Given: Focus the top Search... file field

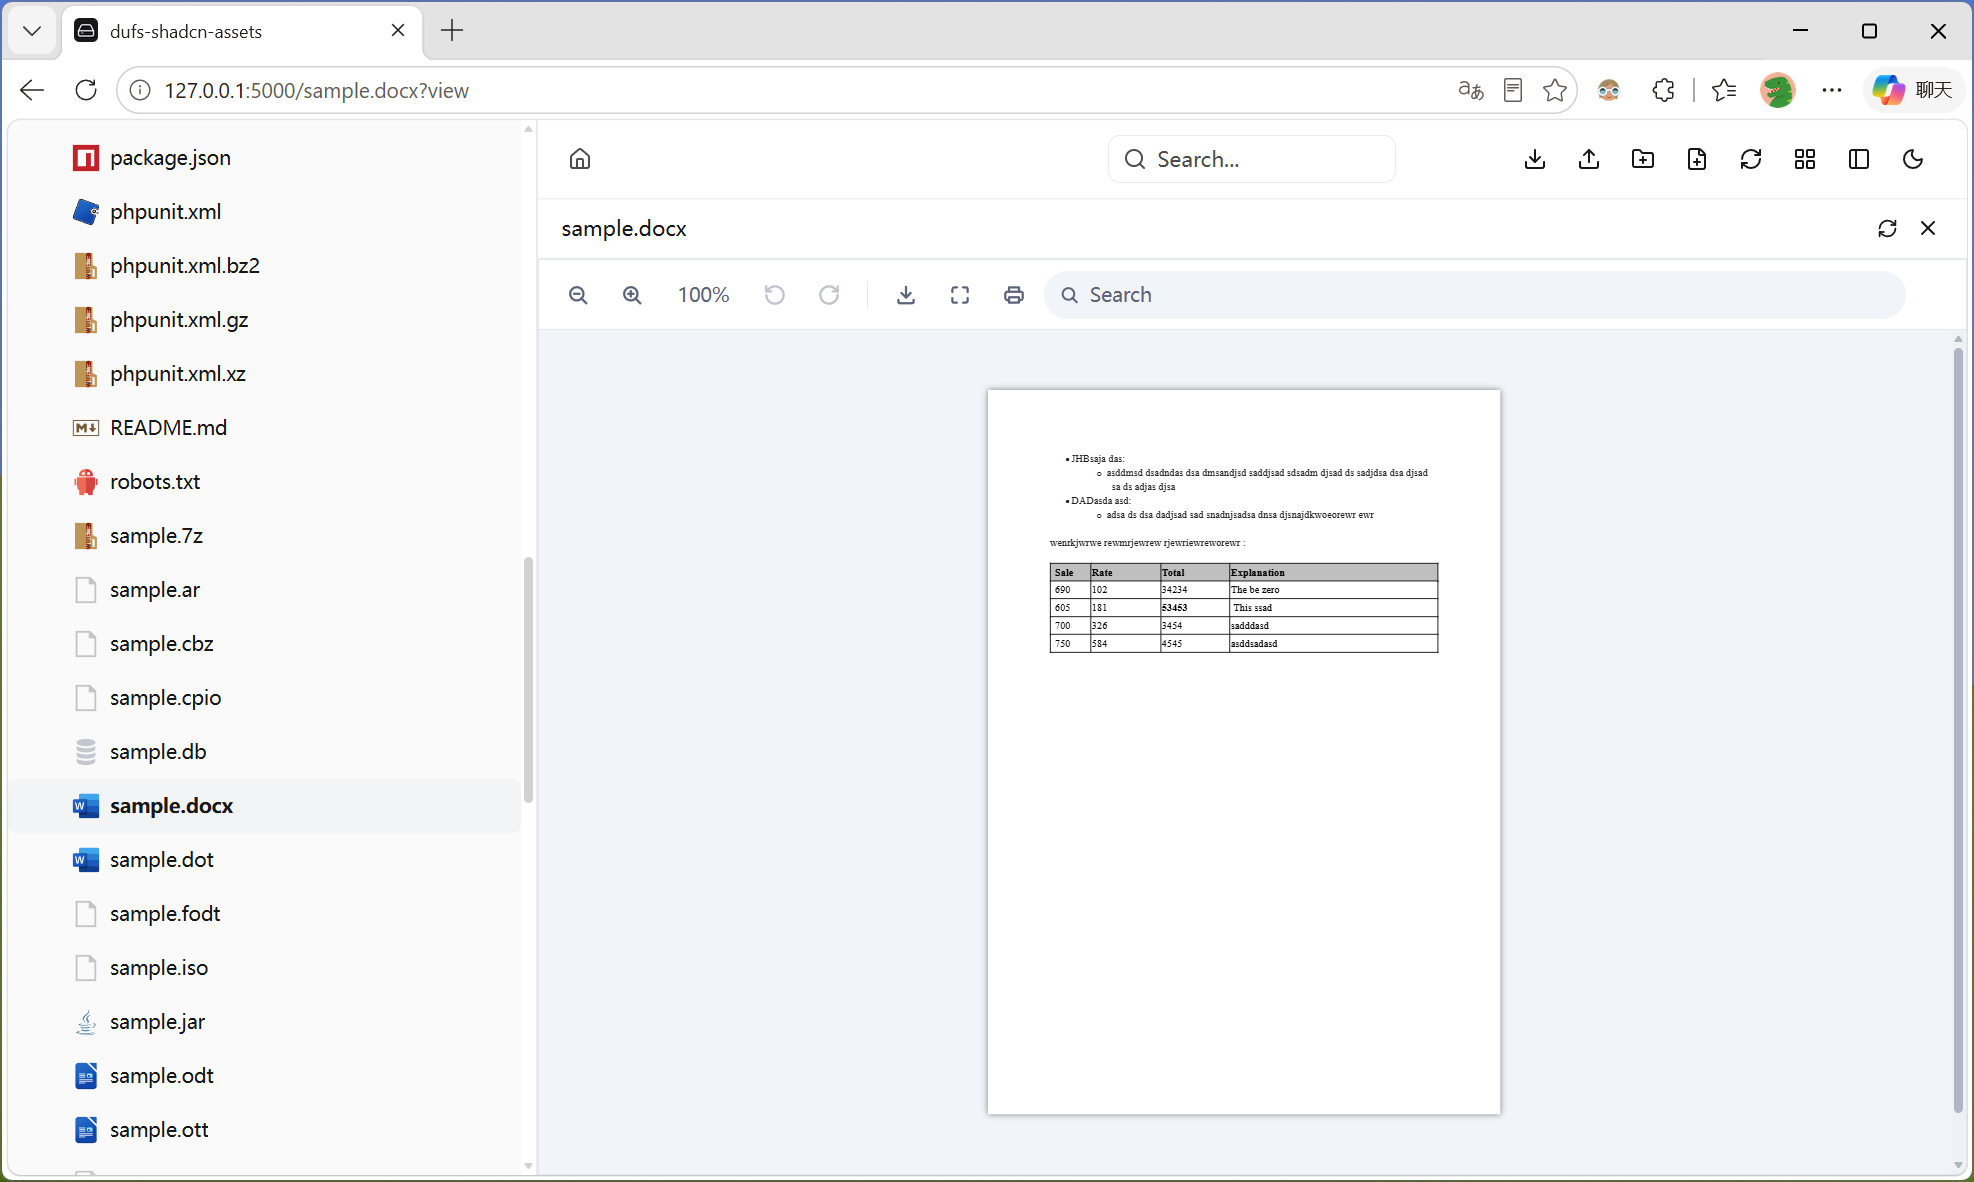Looking at the screenshot, I should [1252, 159].
